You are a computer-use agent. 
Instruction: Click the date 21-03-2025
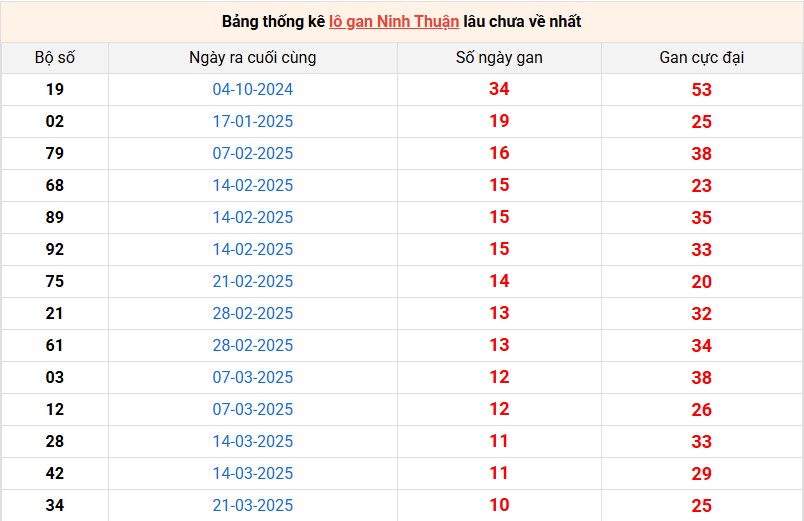pyautogui.click(x=253, y=505)
